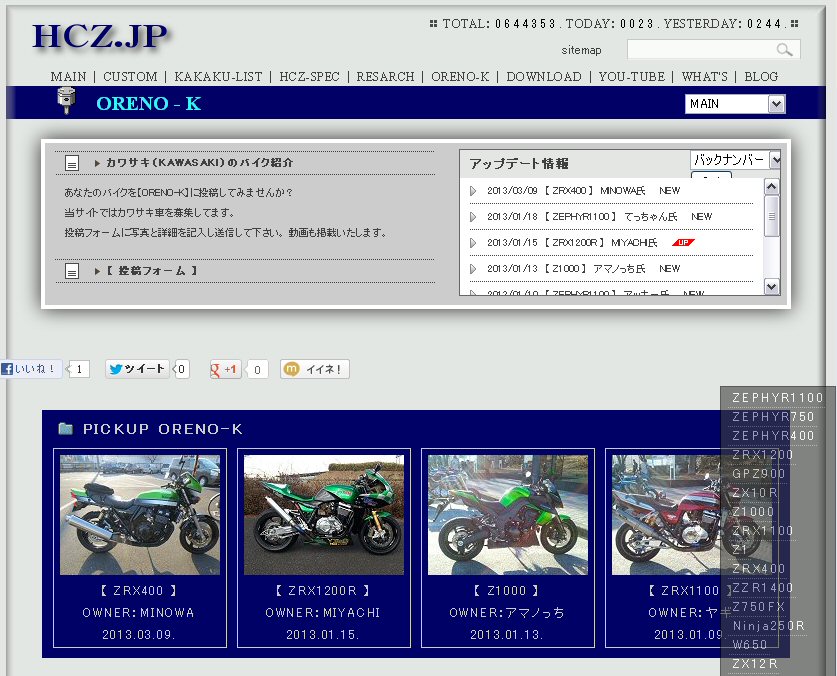Click the sitemap link
Image resolution: width=837 pixels, height=676 pixels.
(x=581, y=50)
